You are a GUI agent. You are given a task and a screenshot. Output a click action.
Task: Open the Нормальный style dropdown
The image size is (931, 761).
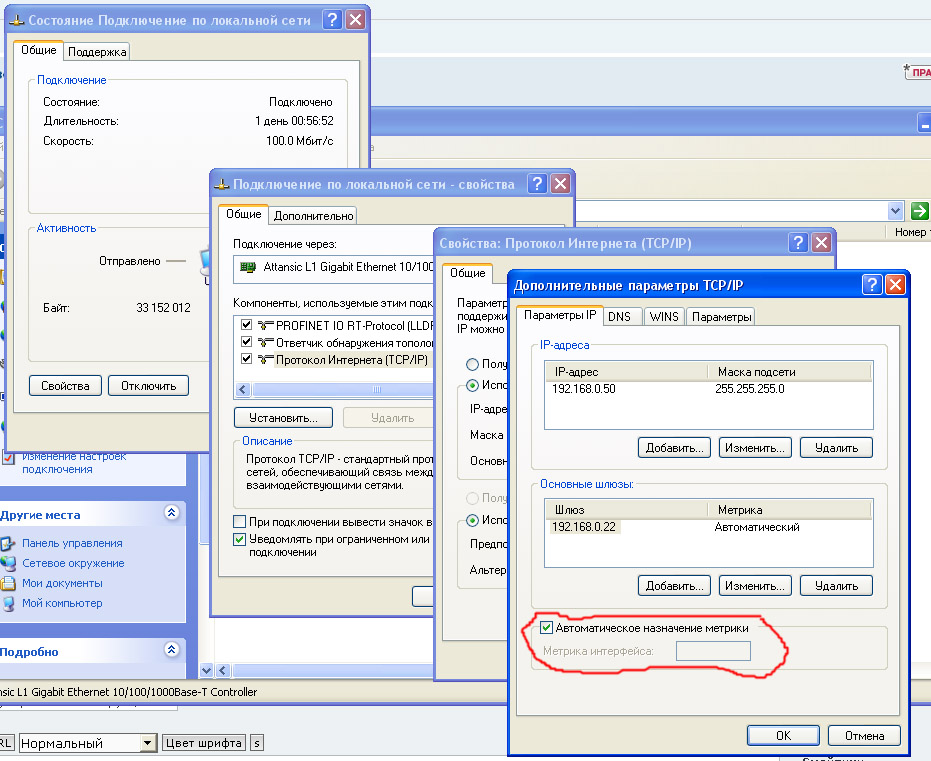click(x=148, y=743)
